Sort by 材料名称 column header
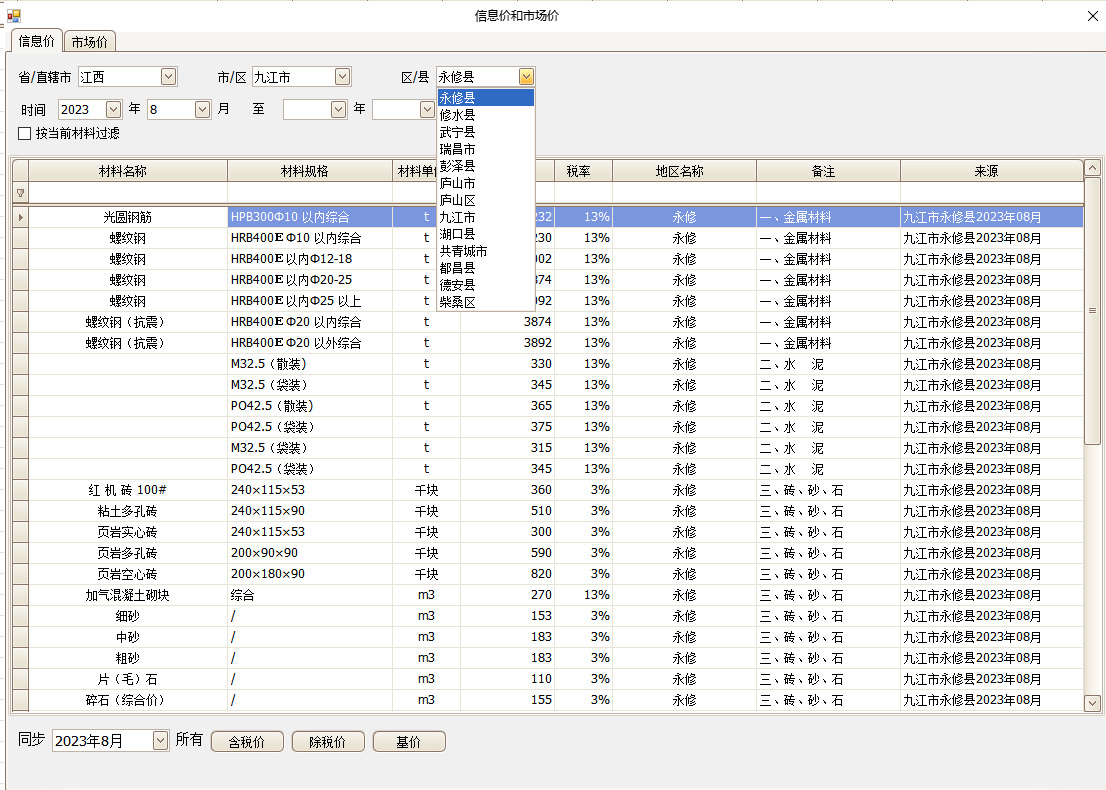The height and width of the screenshot is (790, 1106). point(128,171)
